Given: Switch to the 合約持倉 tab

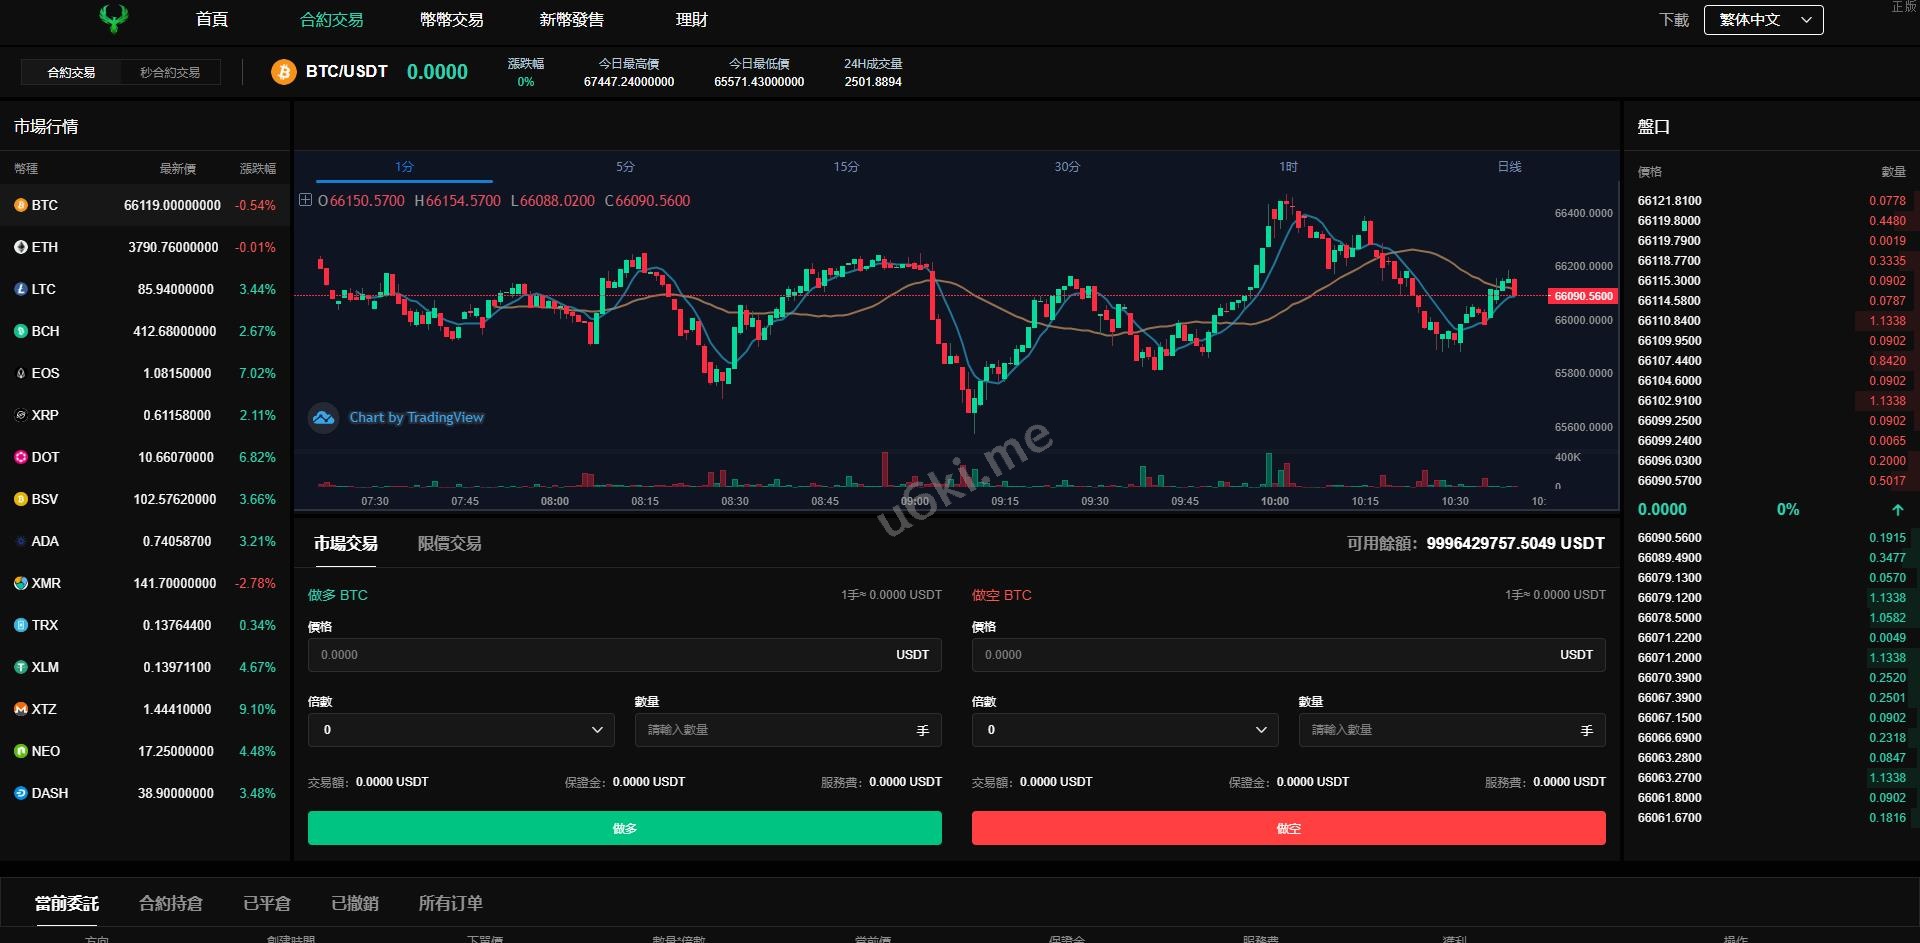Looking at the screenshot, I should [171, 903].
